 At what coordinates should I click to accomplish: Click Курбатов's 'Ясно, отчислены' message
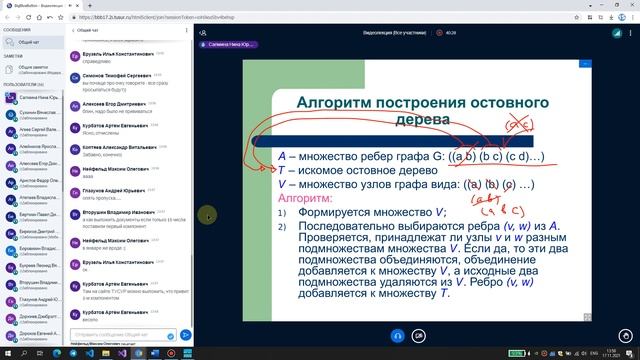[x=100, y=133]
